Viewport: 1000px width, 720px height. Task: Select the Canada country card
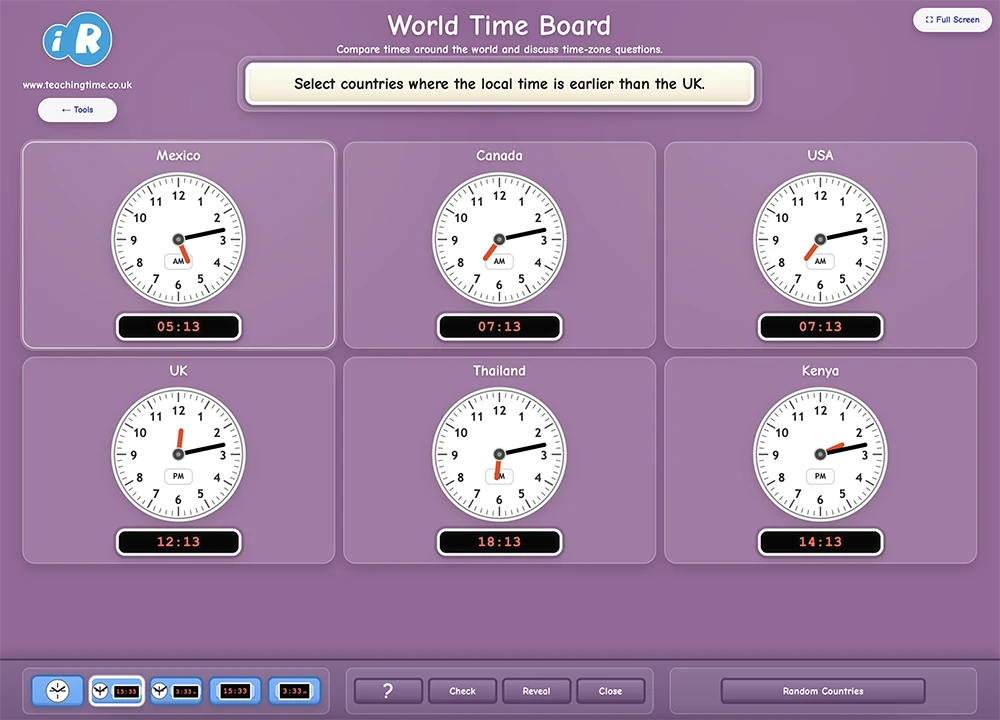499,245
